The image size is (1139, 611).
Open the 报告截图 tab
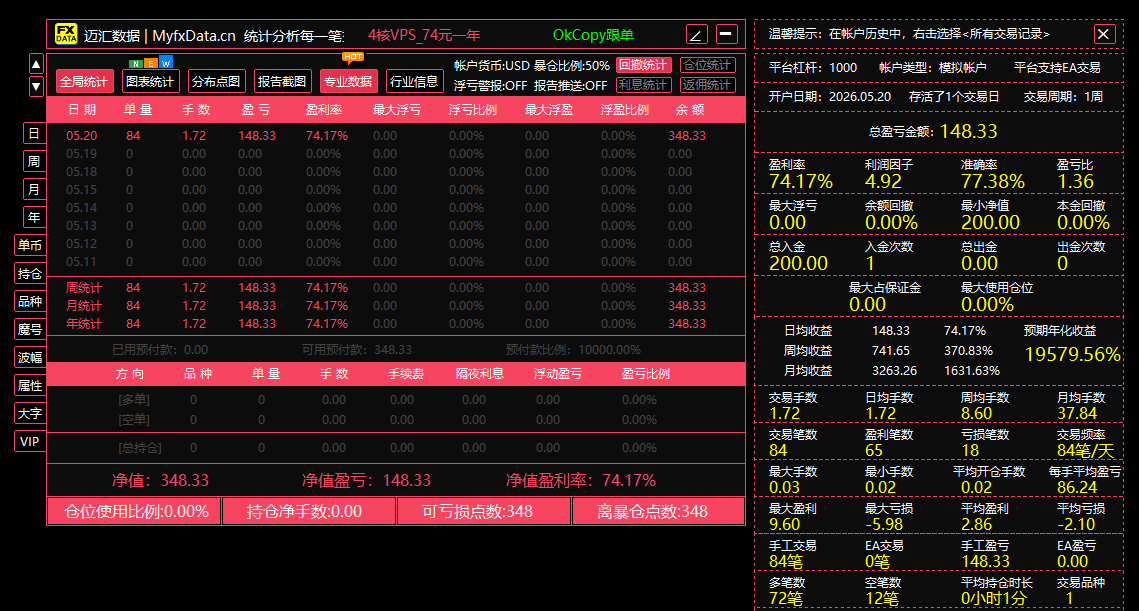tap(283, 81)
